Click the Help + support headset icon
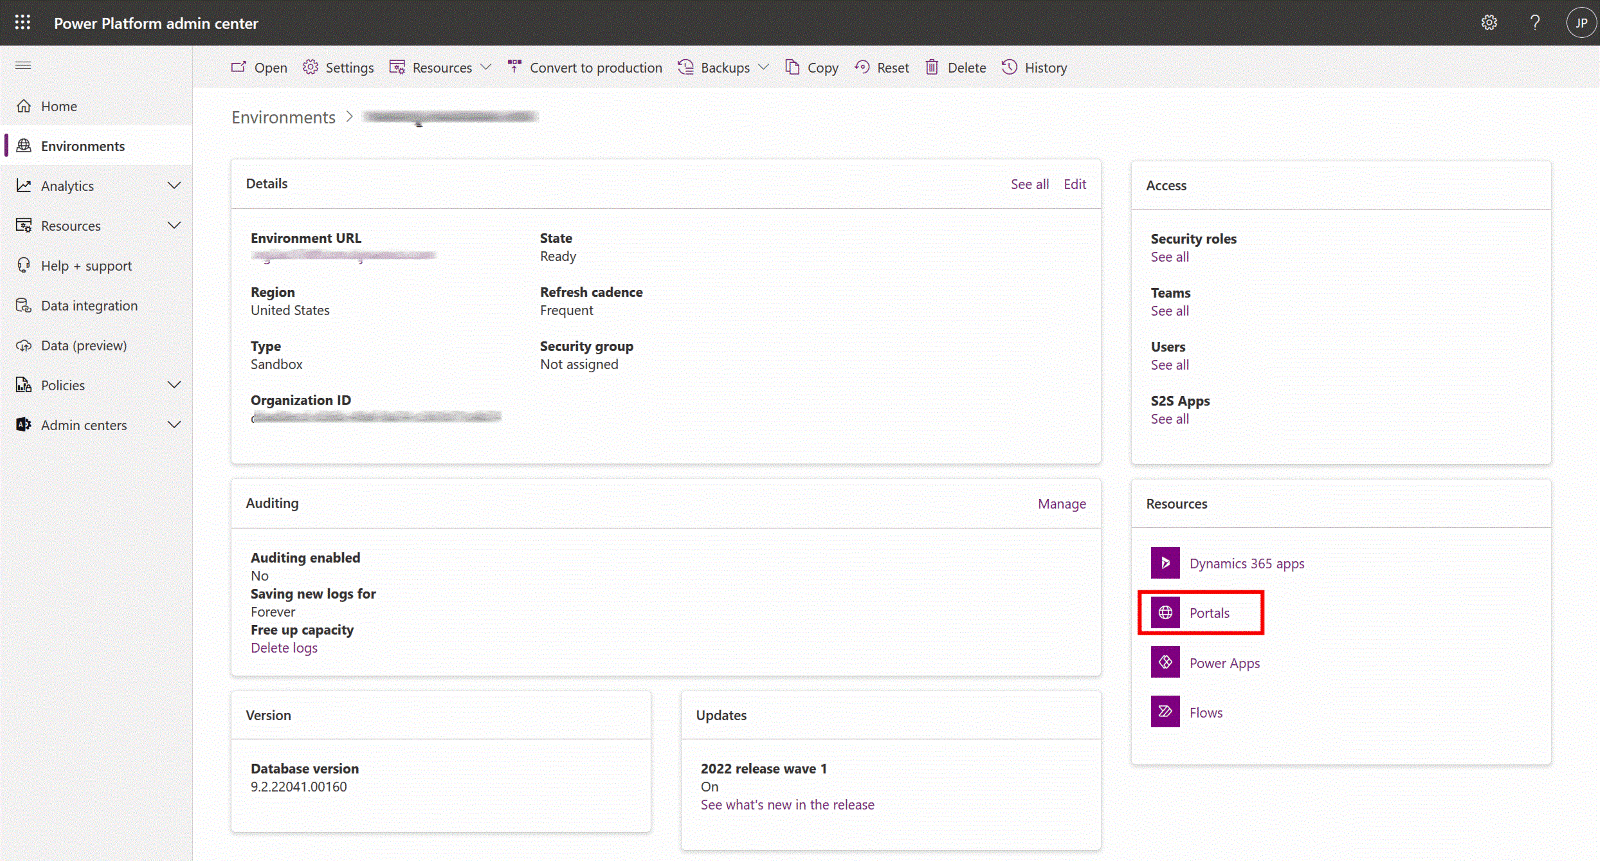The height and width of the screenshot is (861, 1600). [24, 266]
